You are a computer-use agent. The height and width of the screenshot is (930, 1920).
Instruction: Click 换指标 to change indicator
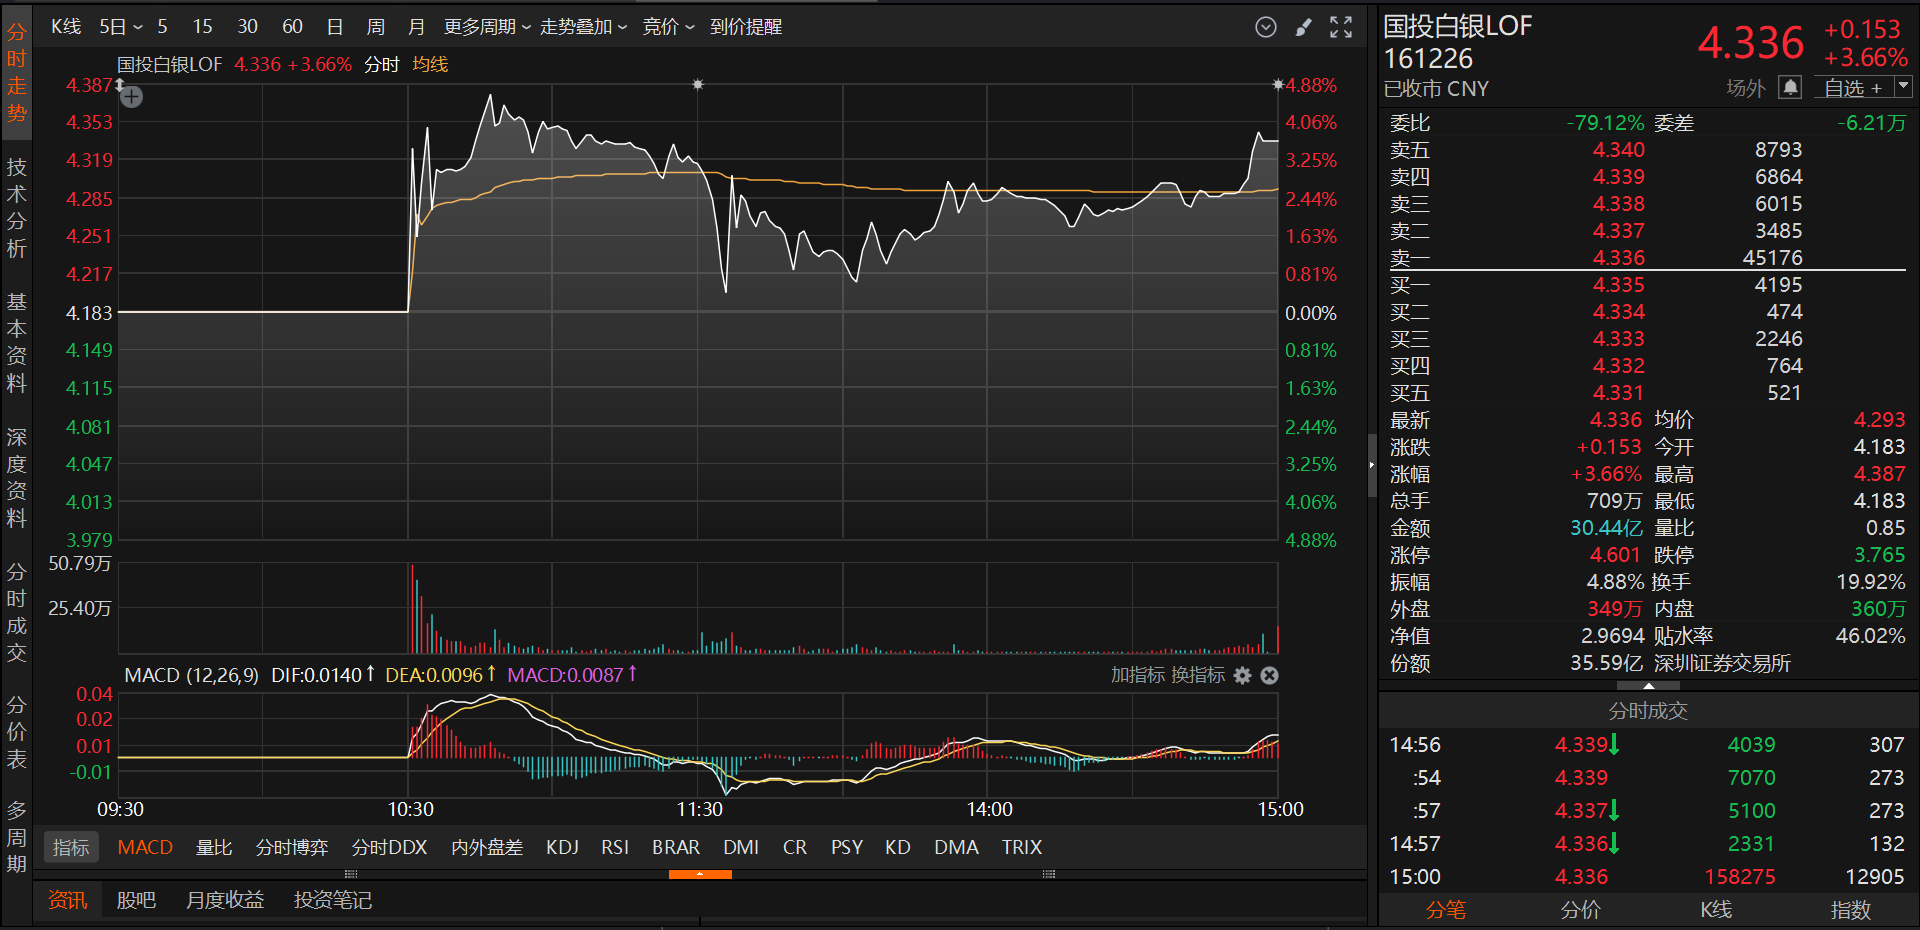click(x=1197, y=676)
